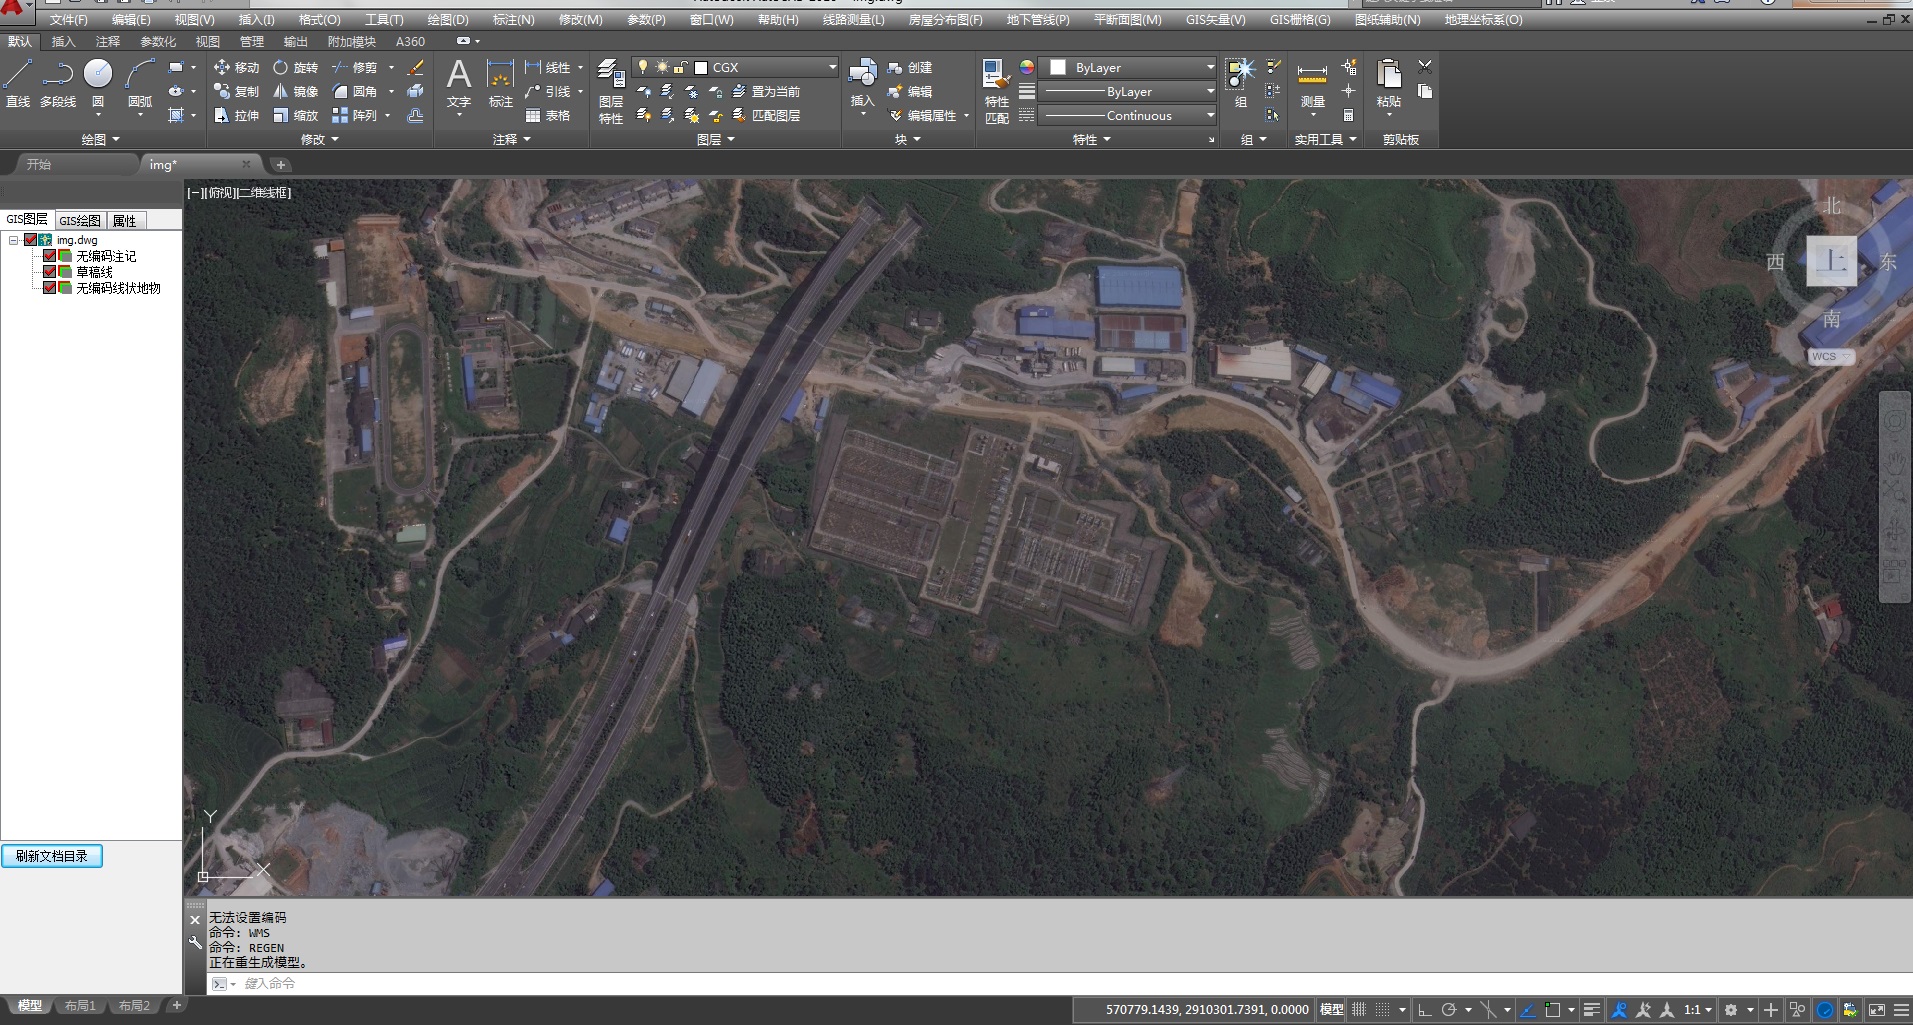
Task: Click the Rotate (旋转) tool
Action: pos(295,67)
